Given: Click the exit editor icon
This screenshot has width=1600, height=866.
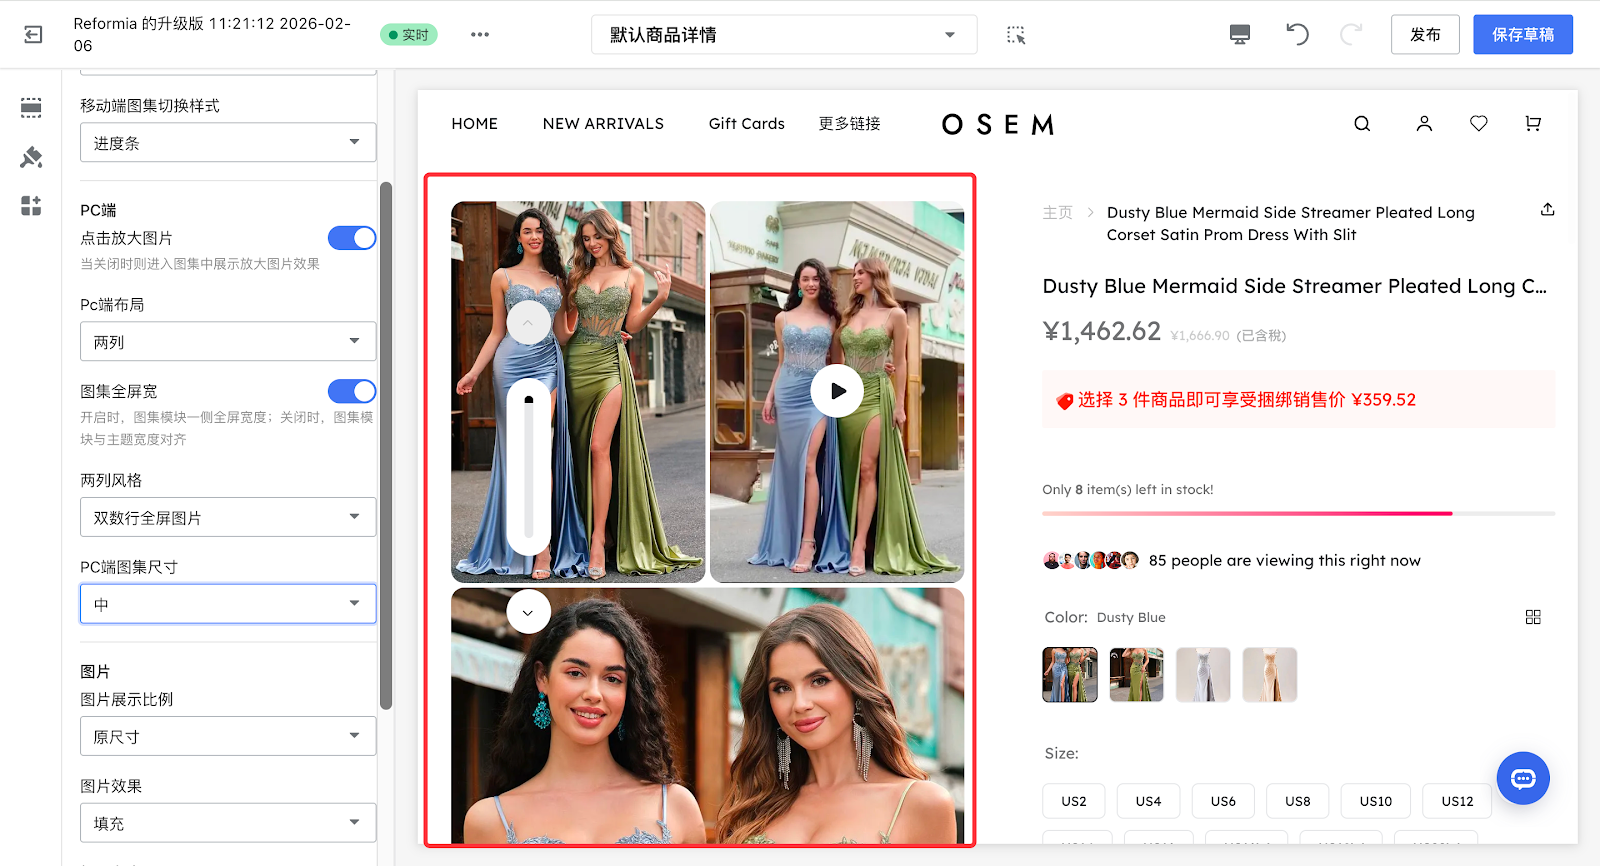Looking at the screenshot, I should point(33,35).
